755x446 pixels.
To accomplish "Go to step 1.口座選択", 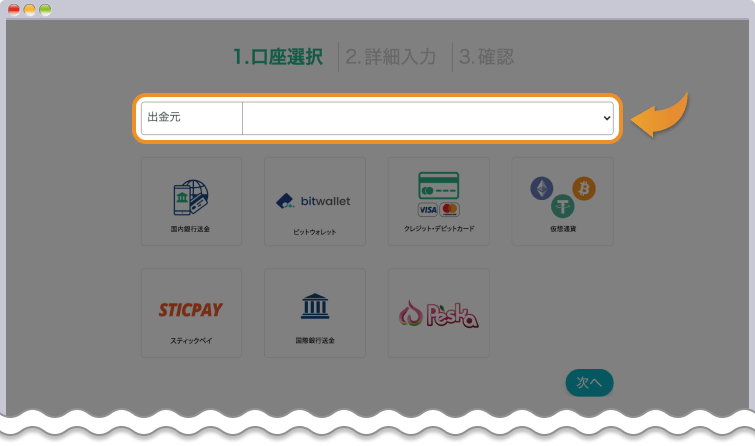I will pos(278,57).
